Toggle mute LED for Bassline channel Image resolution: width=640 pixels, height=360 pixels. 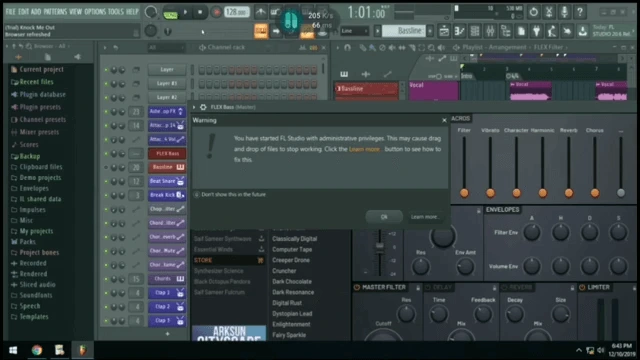(106, 167)
